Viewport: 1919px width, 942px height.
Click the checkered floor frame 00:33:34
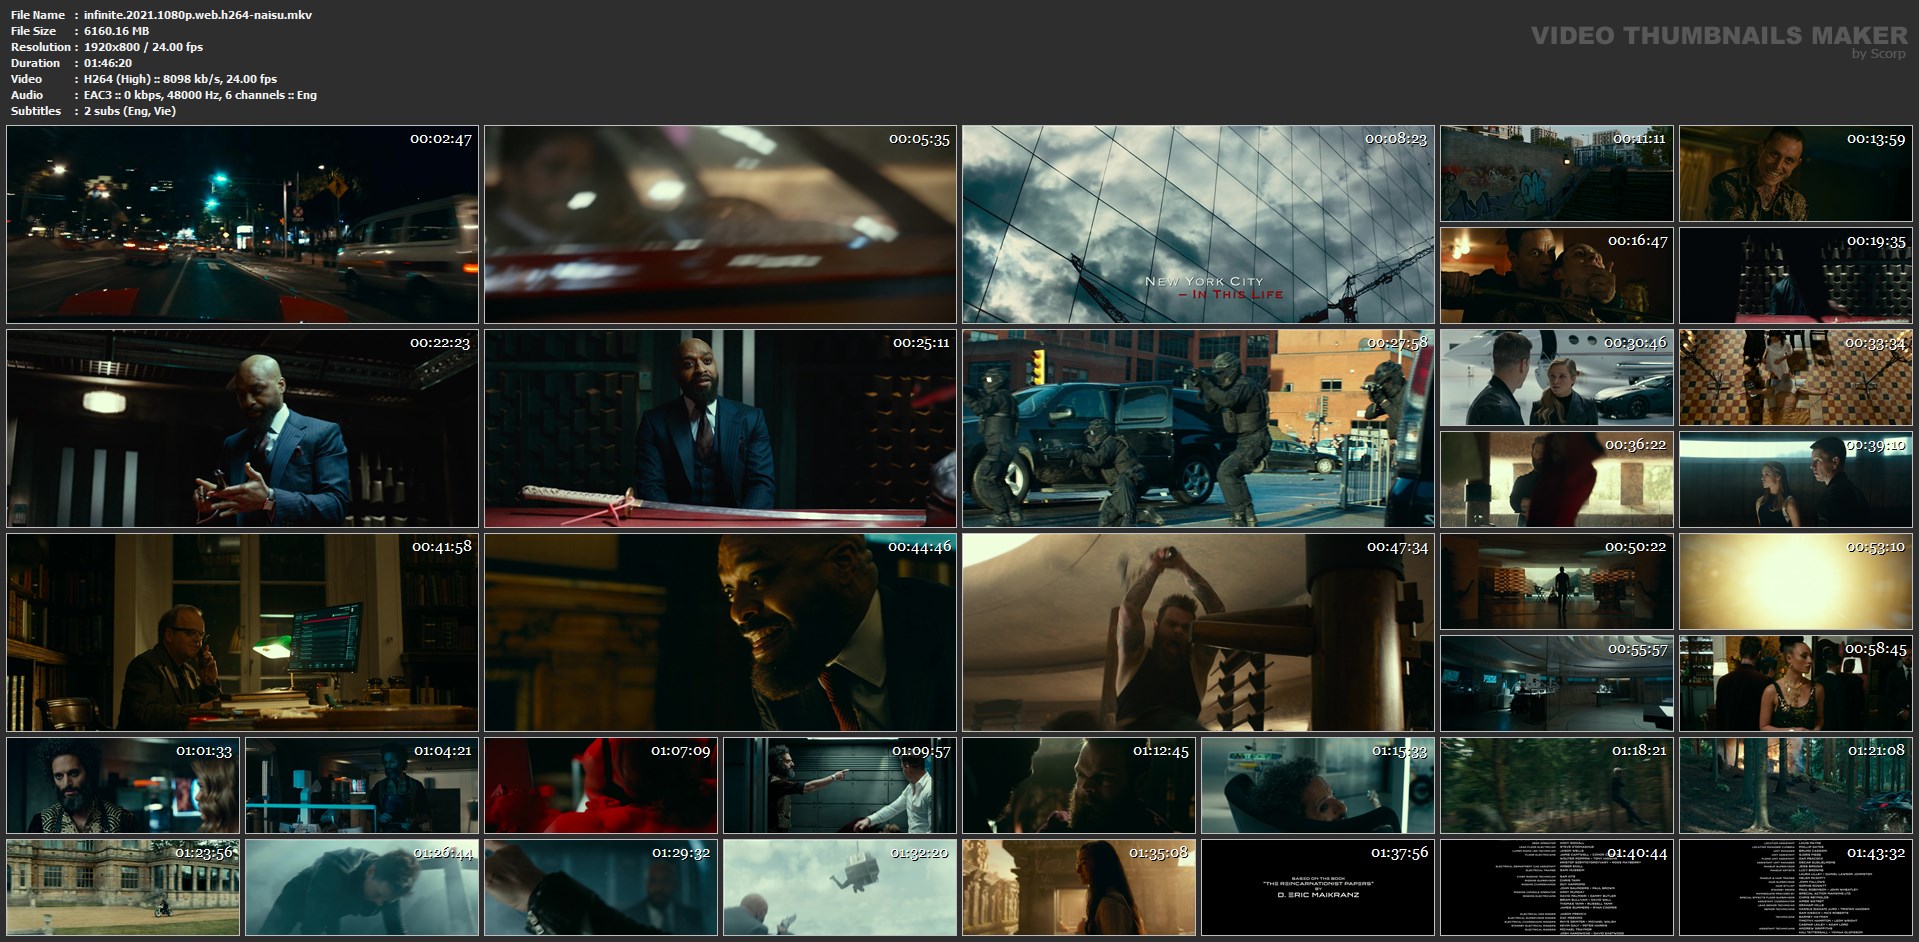click(1796, 378)
